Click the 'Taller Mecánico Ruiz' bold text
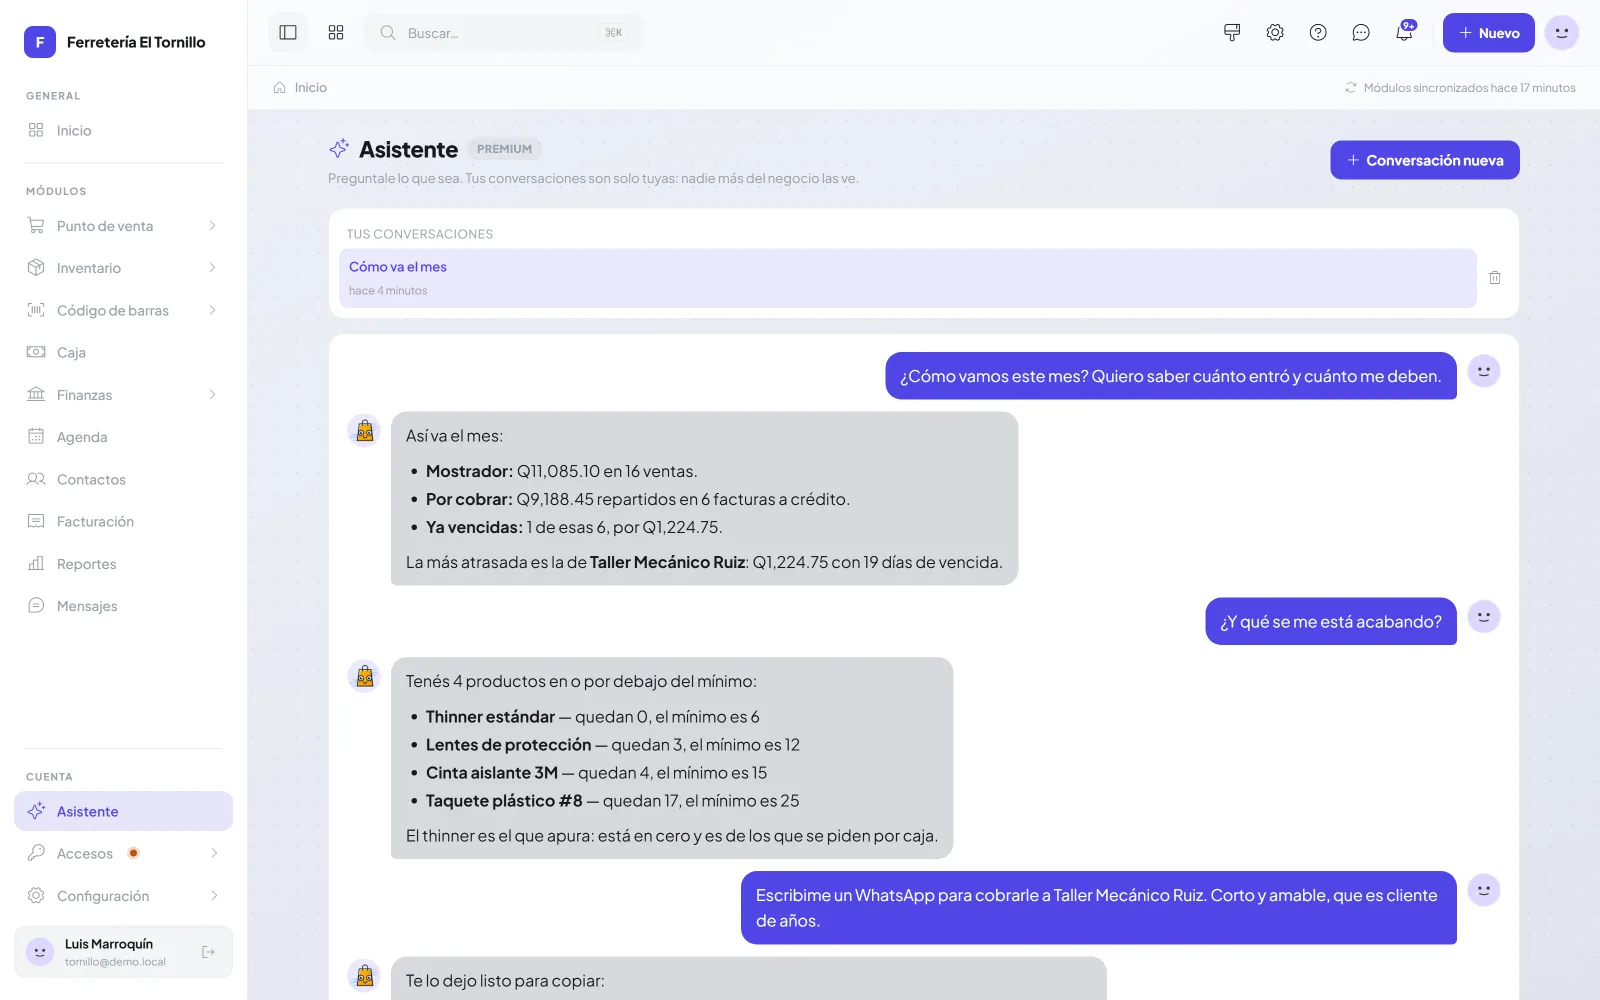 tap(667, 563)
